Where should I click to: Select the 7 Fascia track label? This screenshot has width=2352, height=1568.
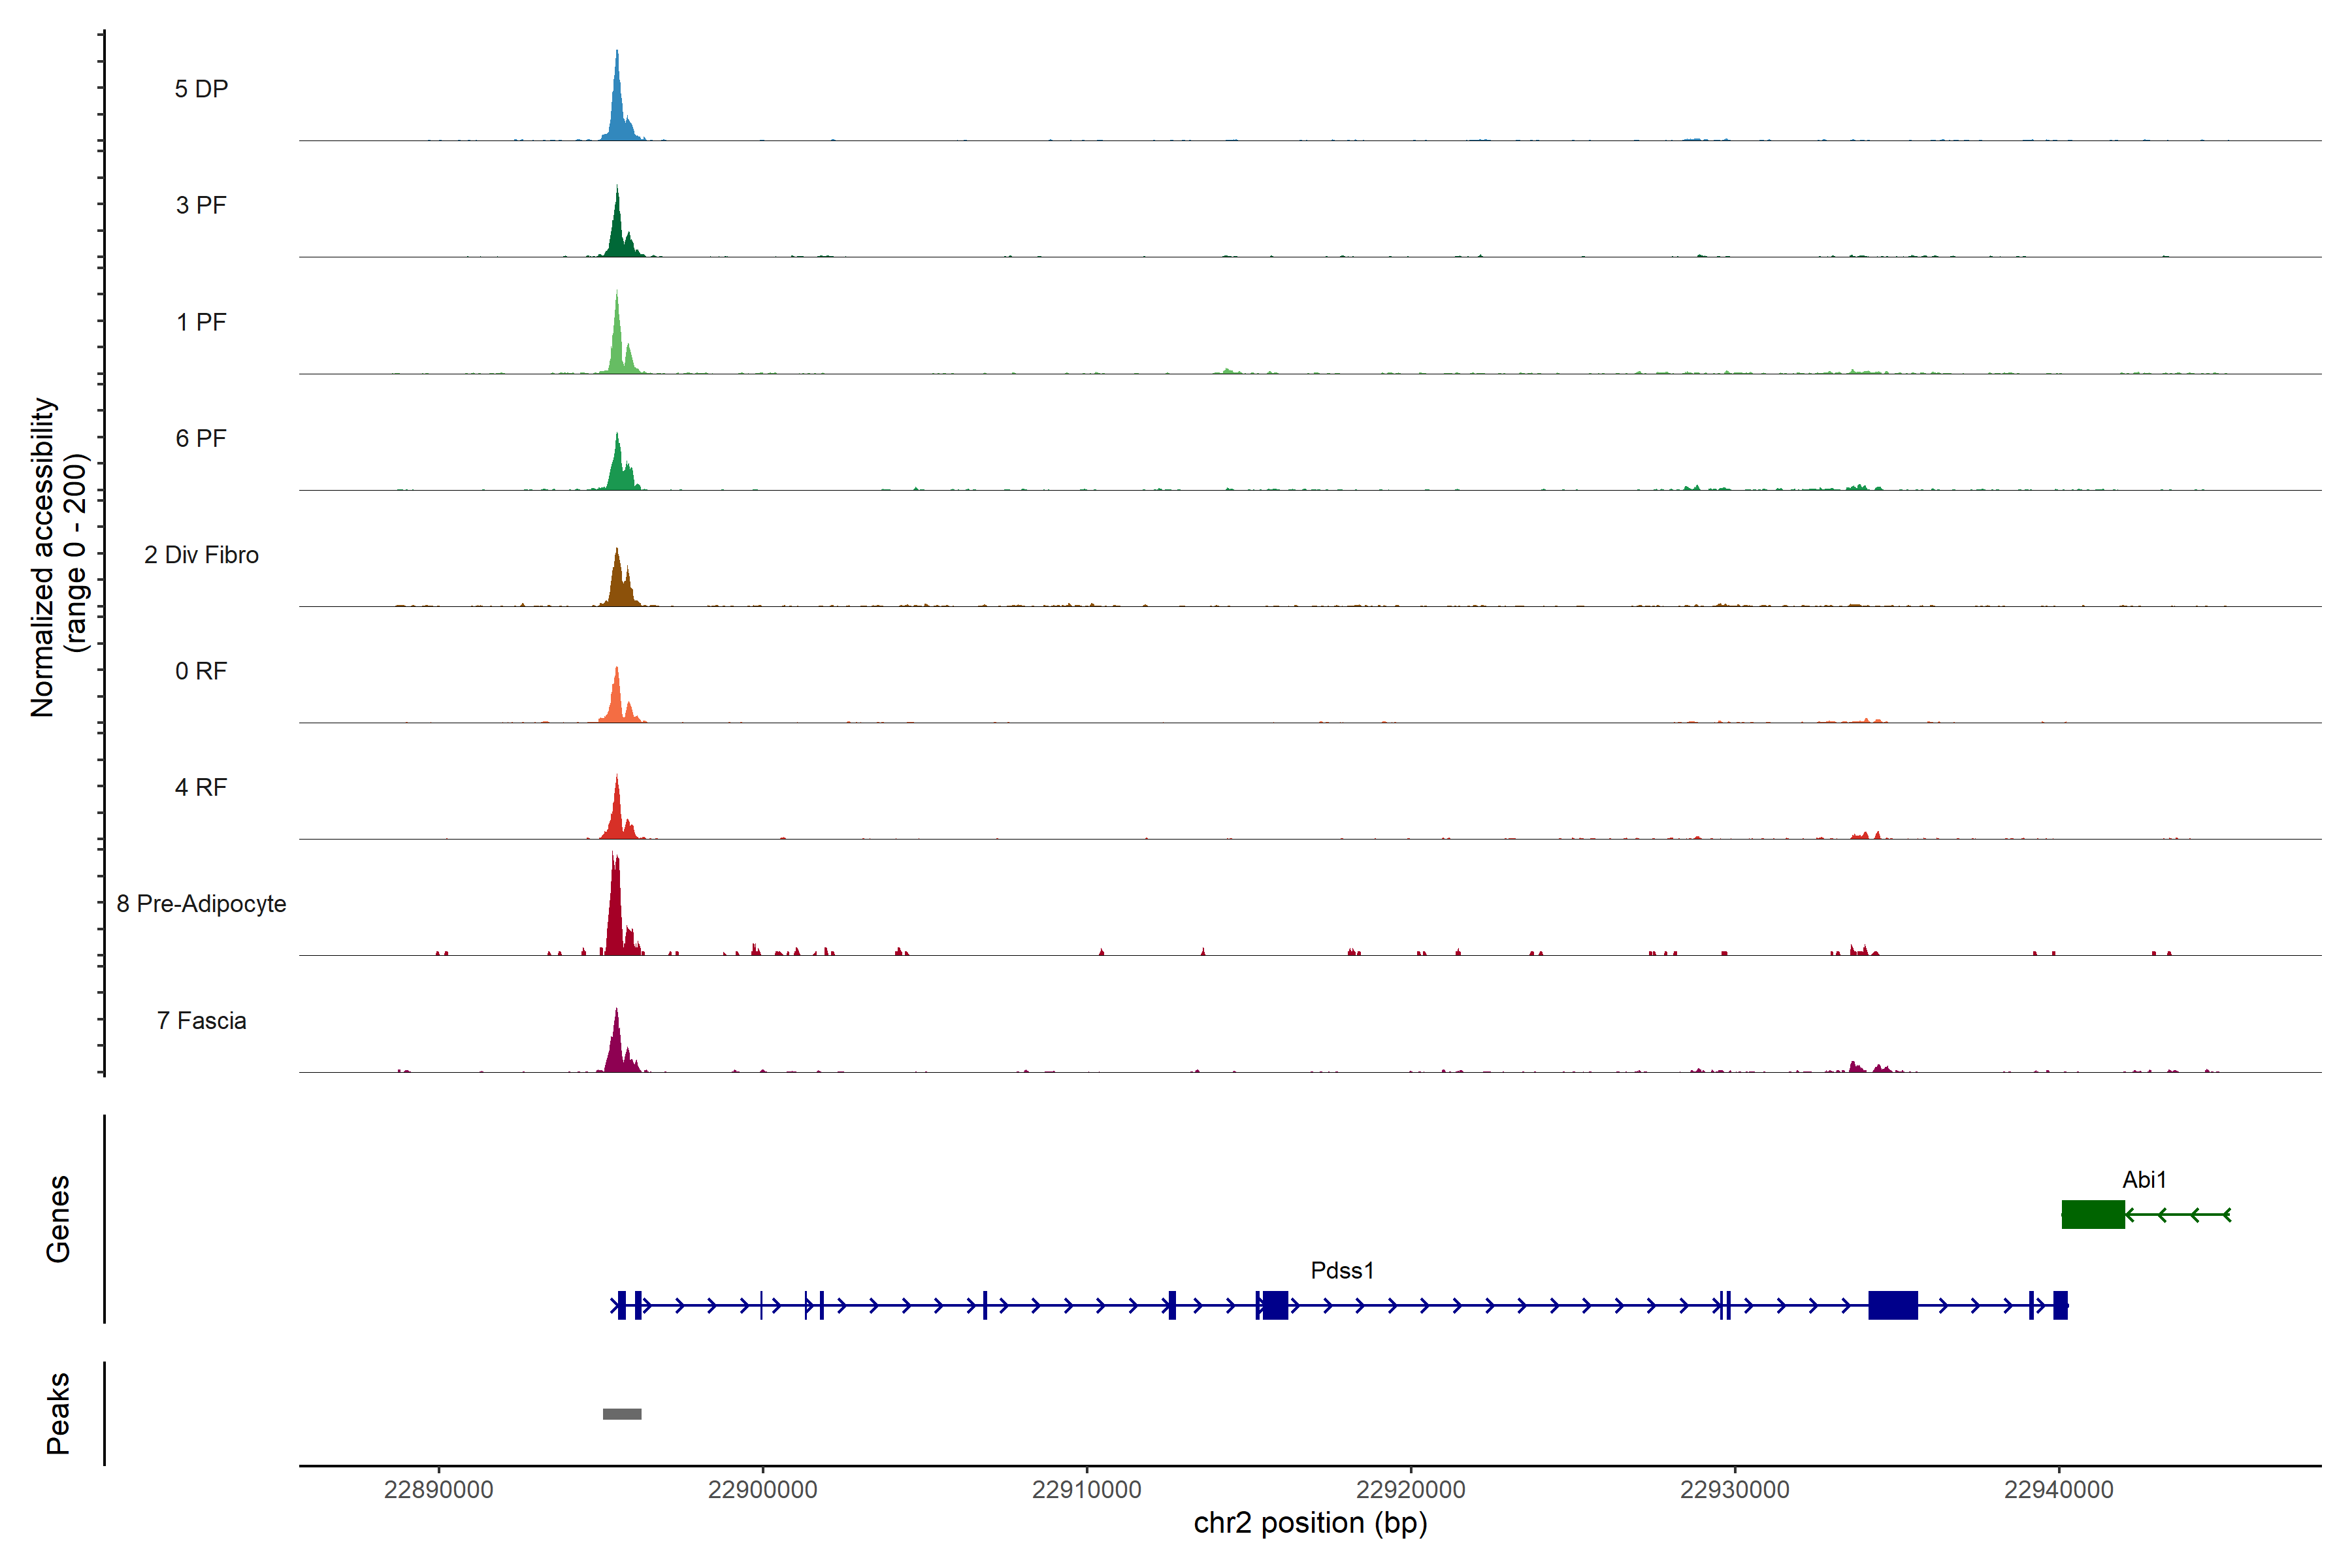(201, 1021)
